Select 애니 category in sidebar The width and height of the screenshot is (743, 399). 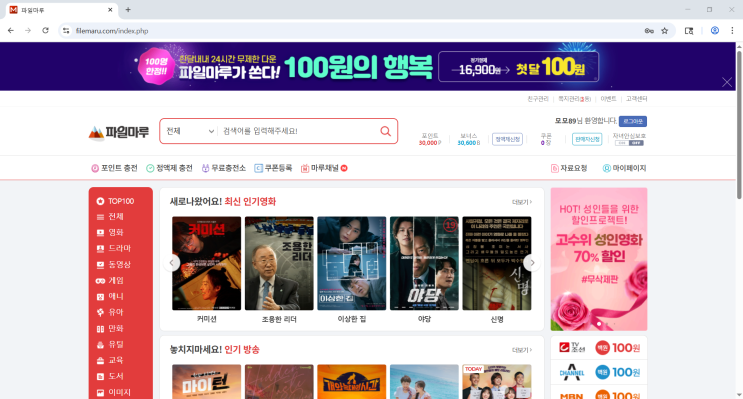[110, 297]
